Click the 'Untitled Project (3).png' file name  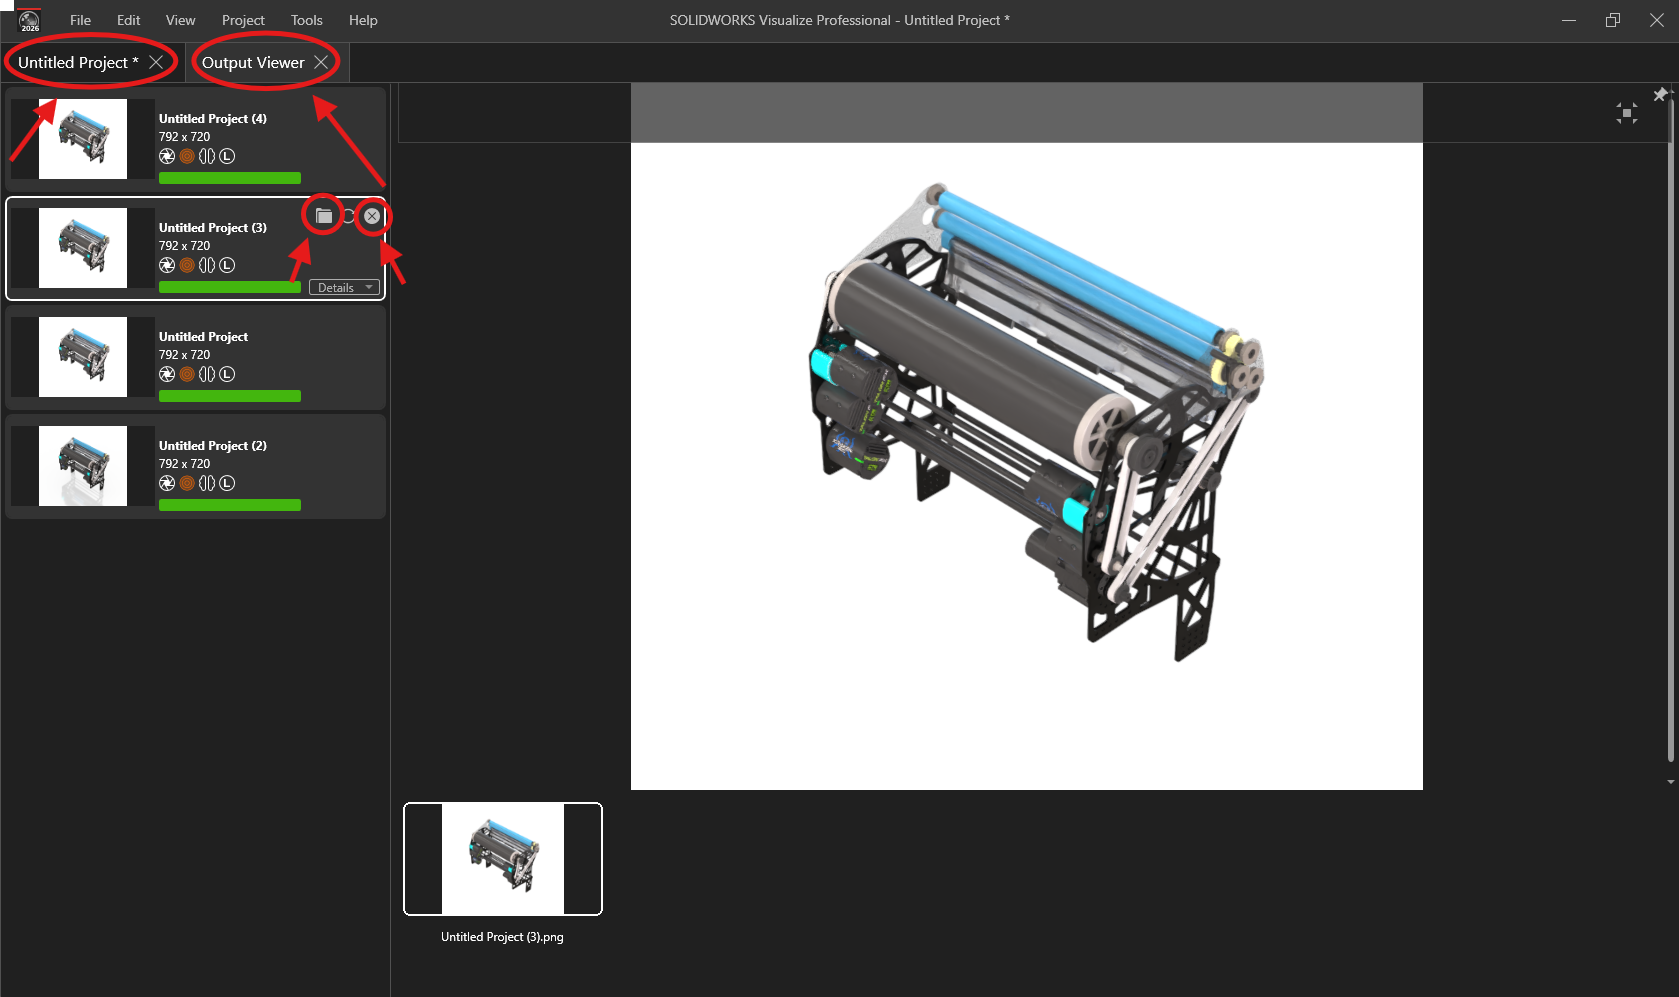(x=502, y=937)
